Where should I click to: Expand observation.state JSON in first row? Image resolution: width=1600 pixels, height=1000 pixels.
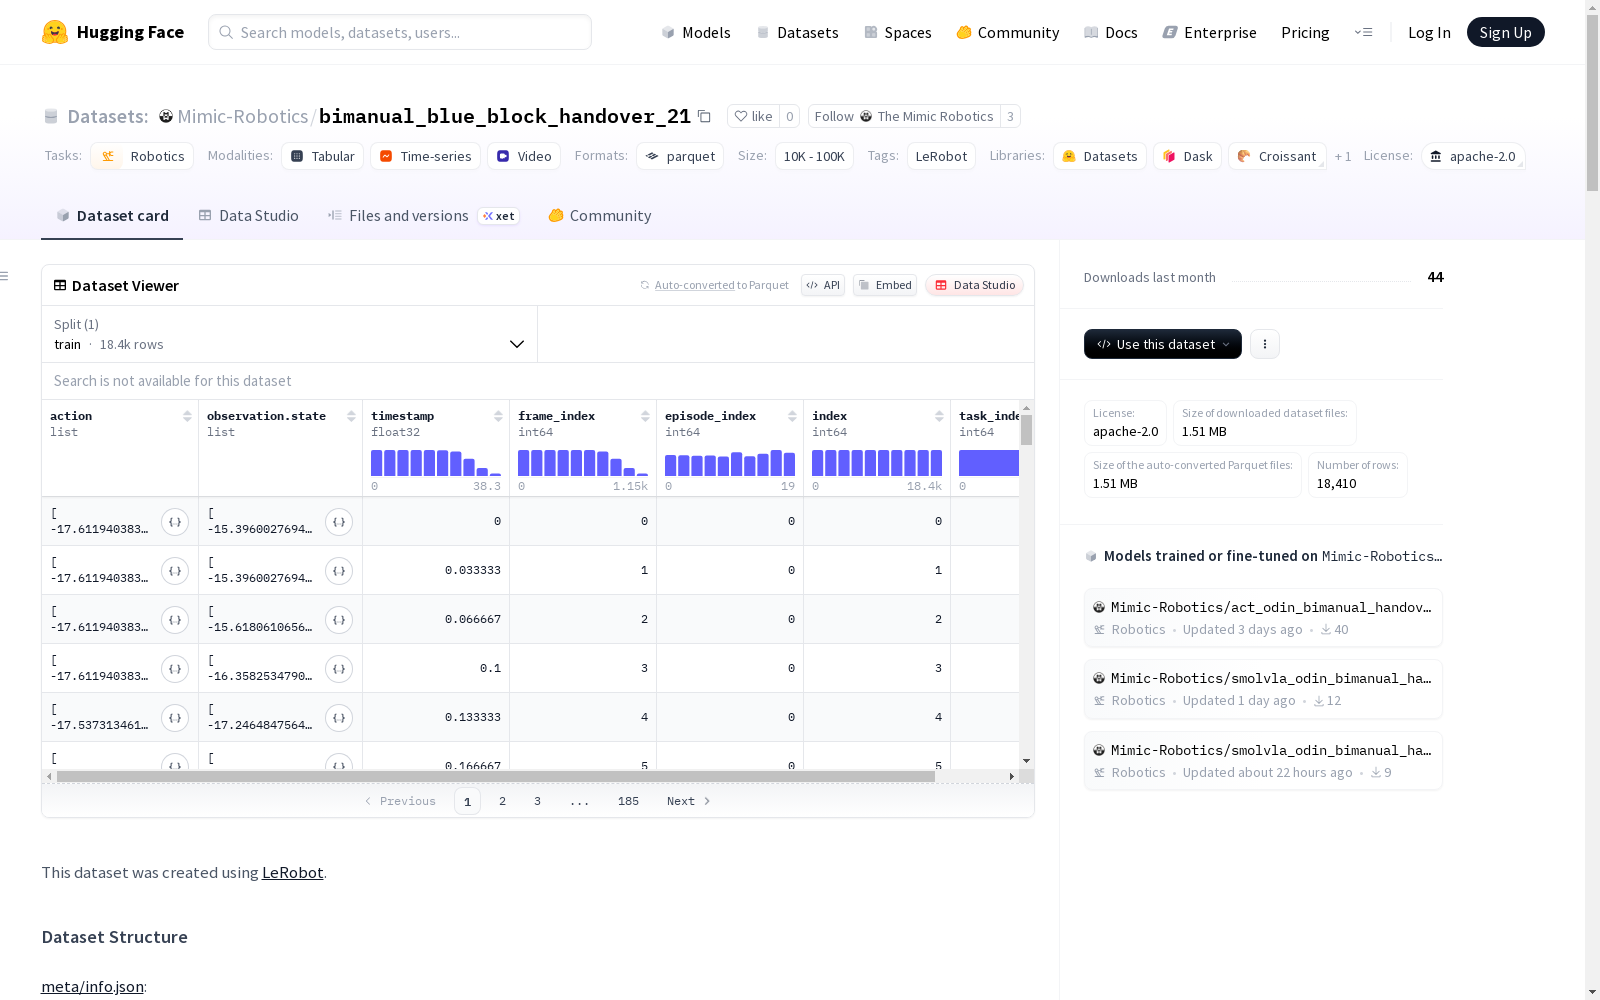(x=339, y=521)
